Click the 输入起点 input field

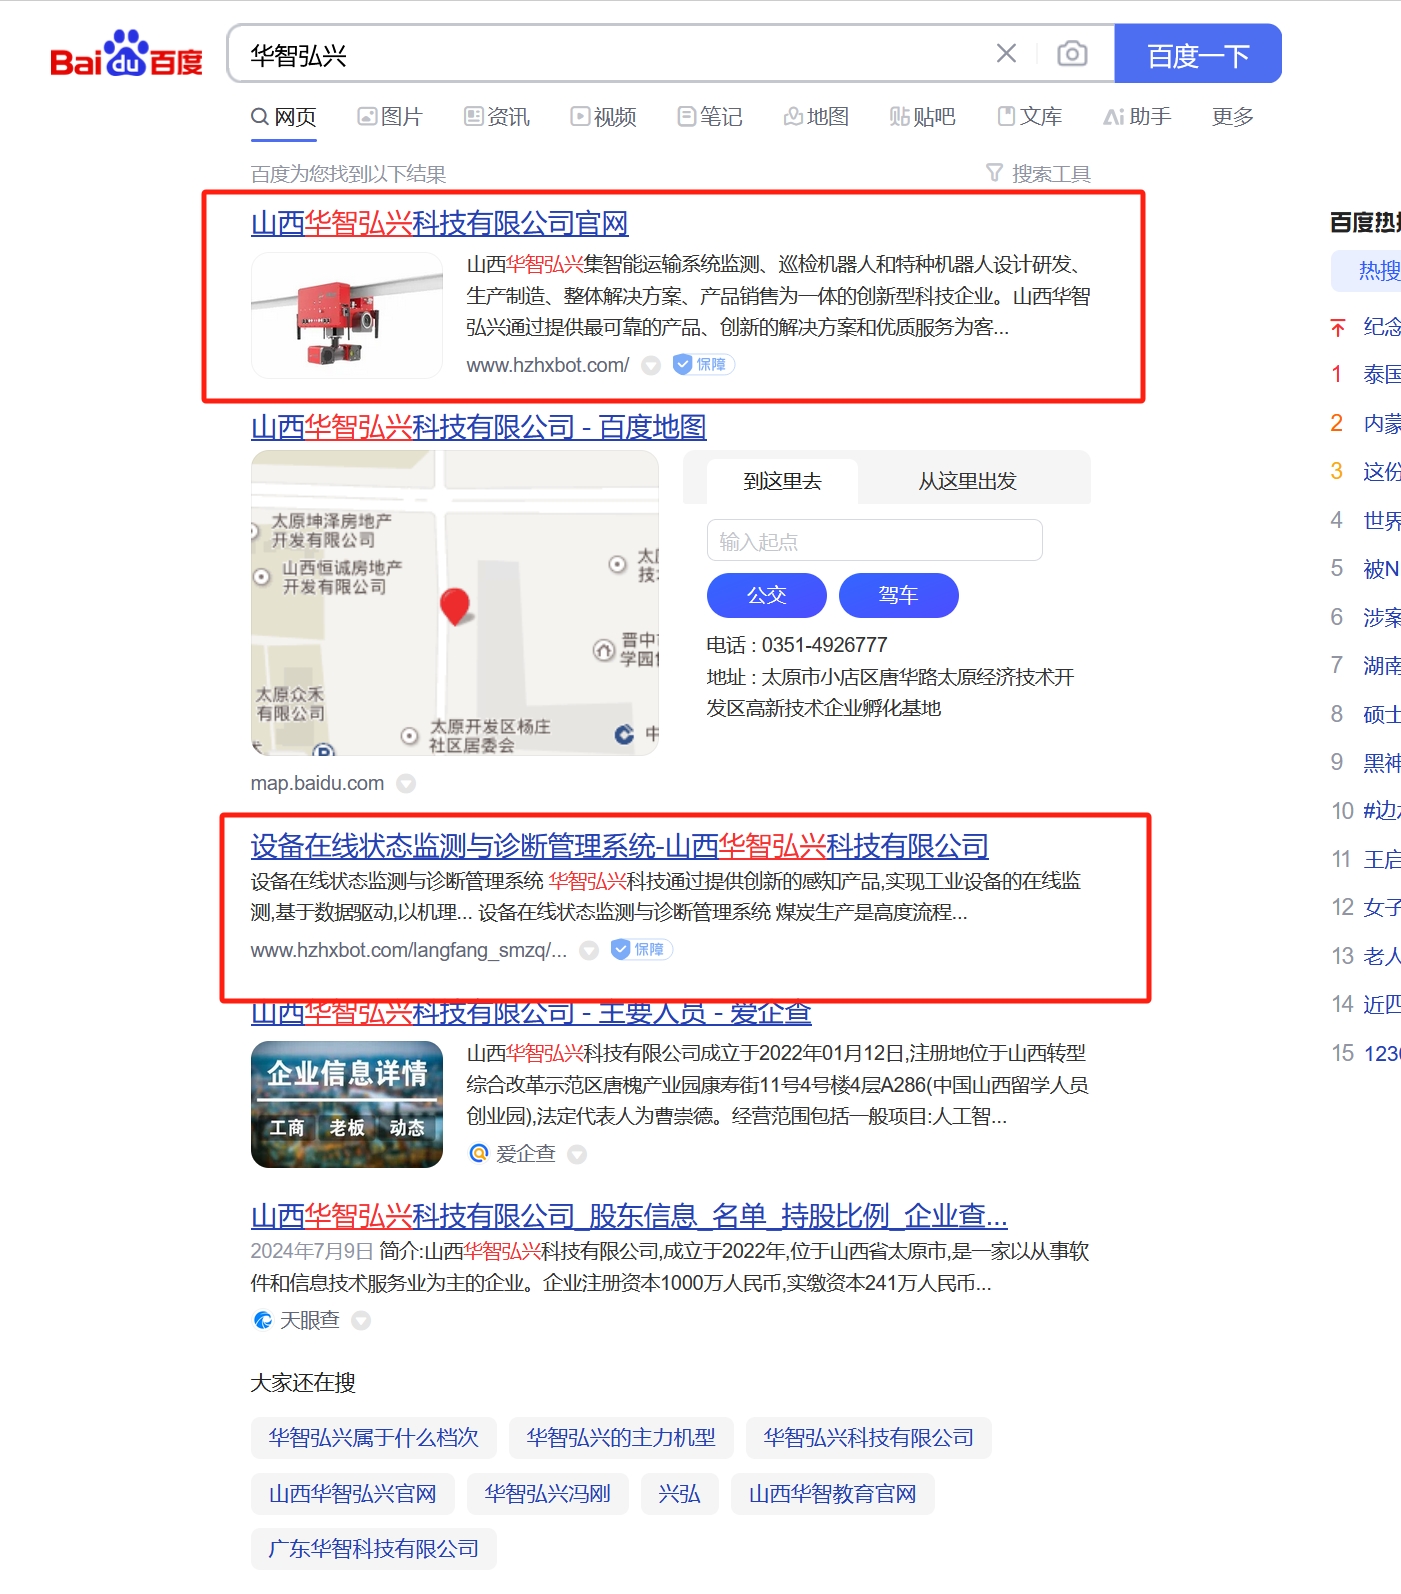pyautogui.click(x=874, y=541)
